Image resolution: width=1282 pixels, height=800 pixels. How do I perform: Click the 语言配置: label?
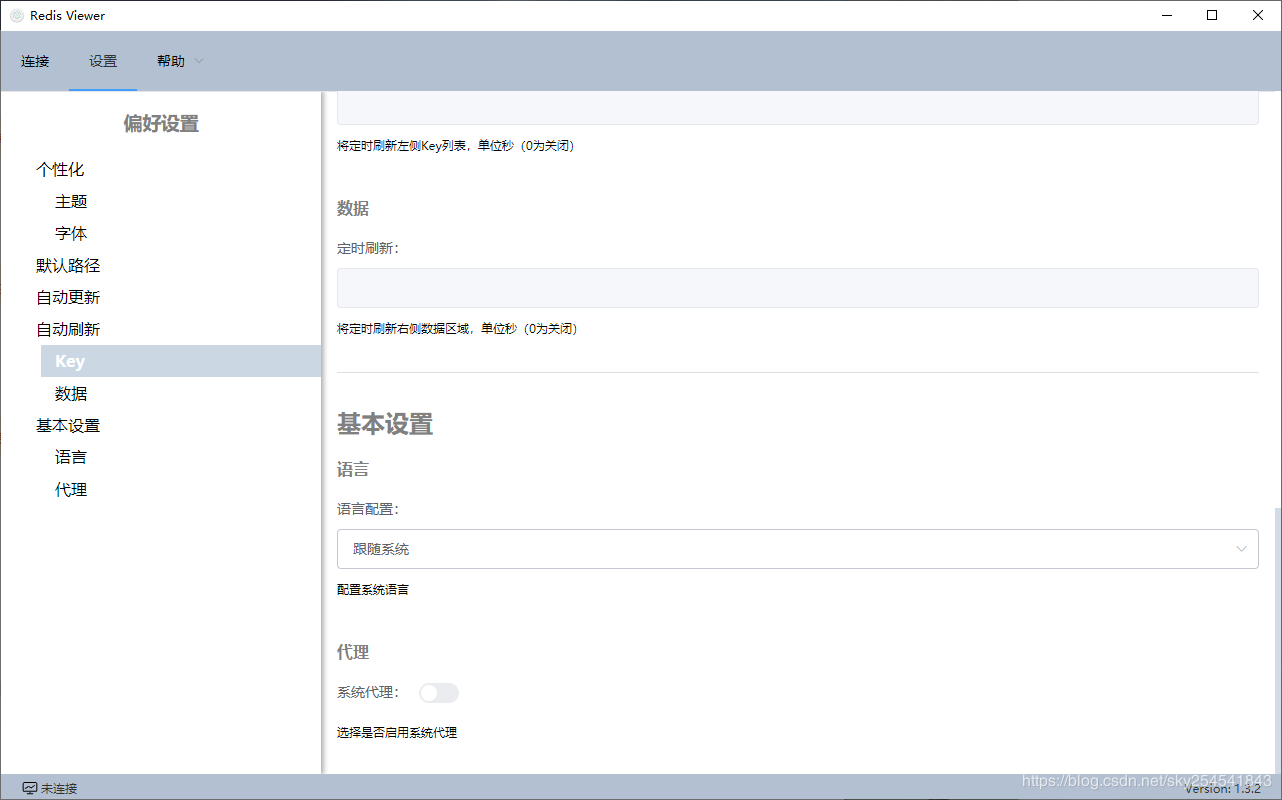(368, 509)
